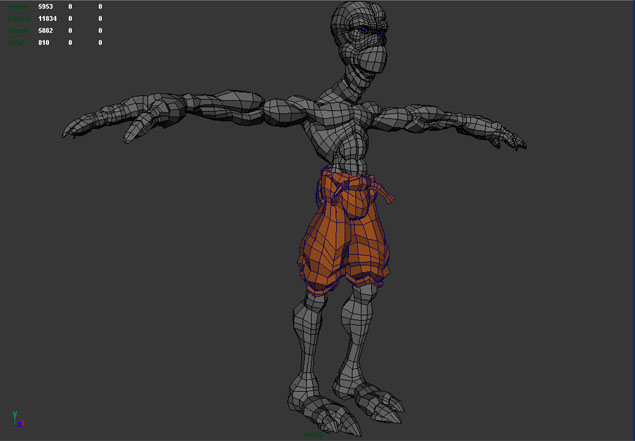Click the character's blue-outlined eye

click(377, 37)
